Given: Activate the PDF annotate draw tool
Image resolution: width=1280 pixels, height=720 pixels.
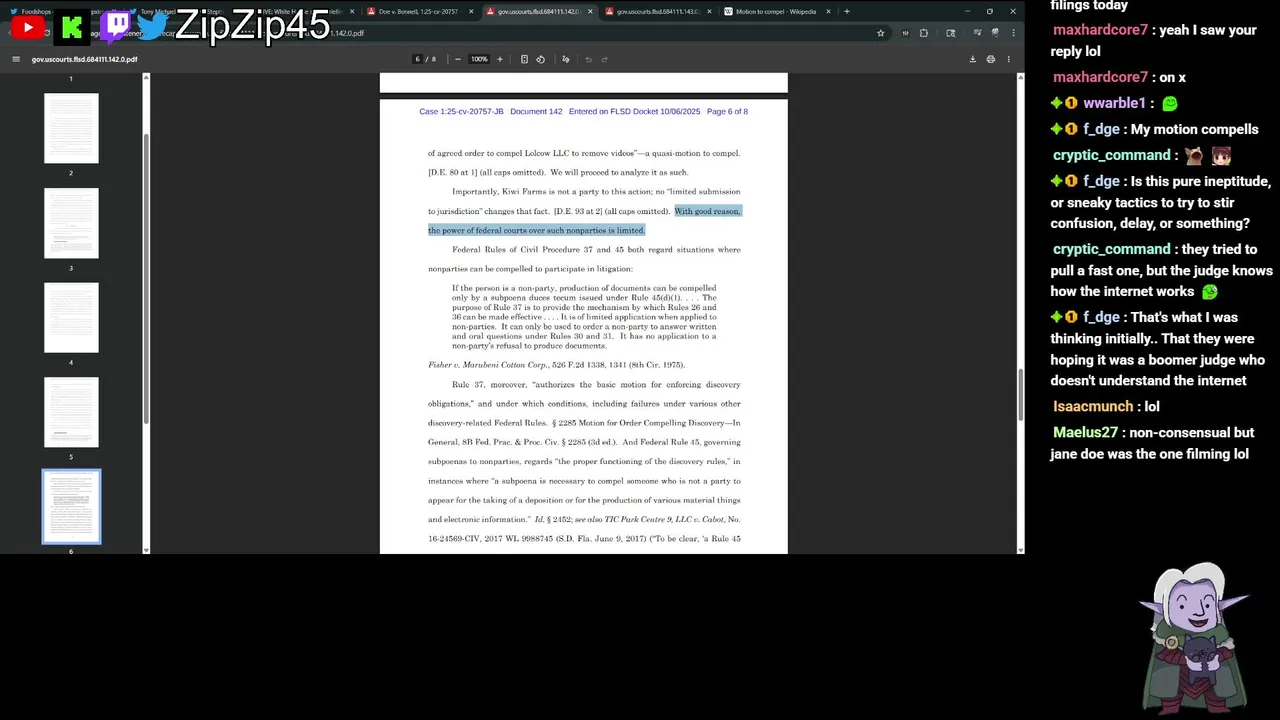Looking at the screenshot, I should click(566, 59).
